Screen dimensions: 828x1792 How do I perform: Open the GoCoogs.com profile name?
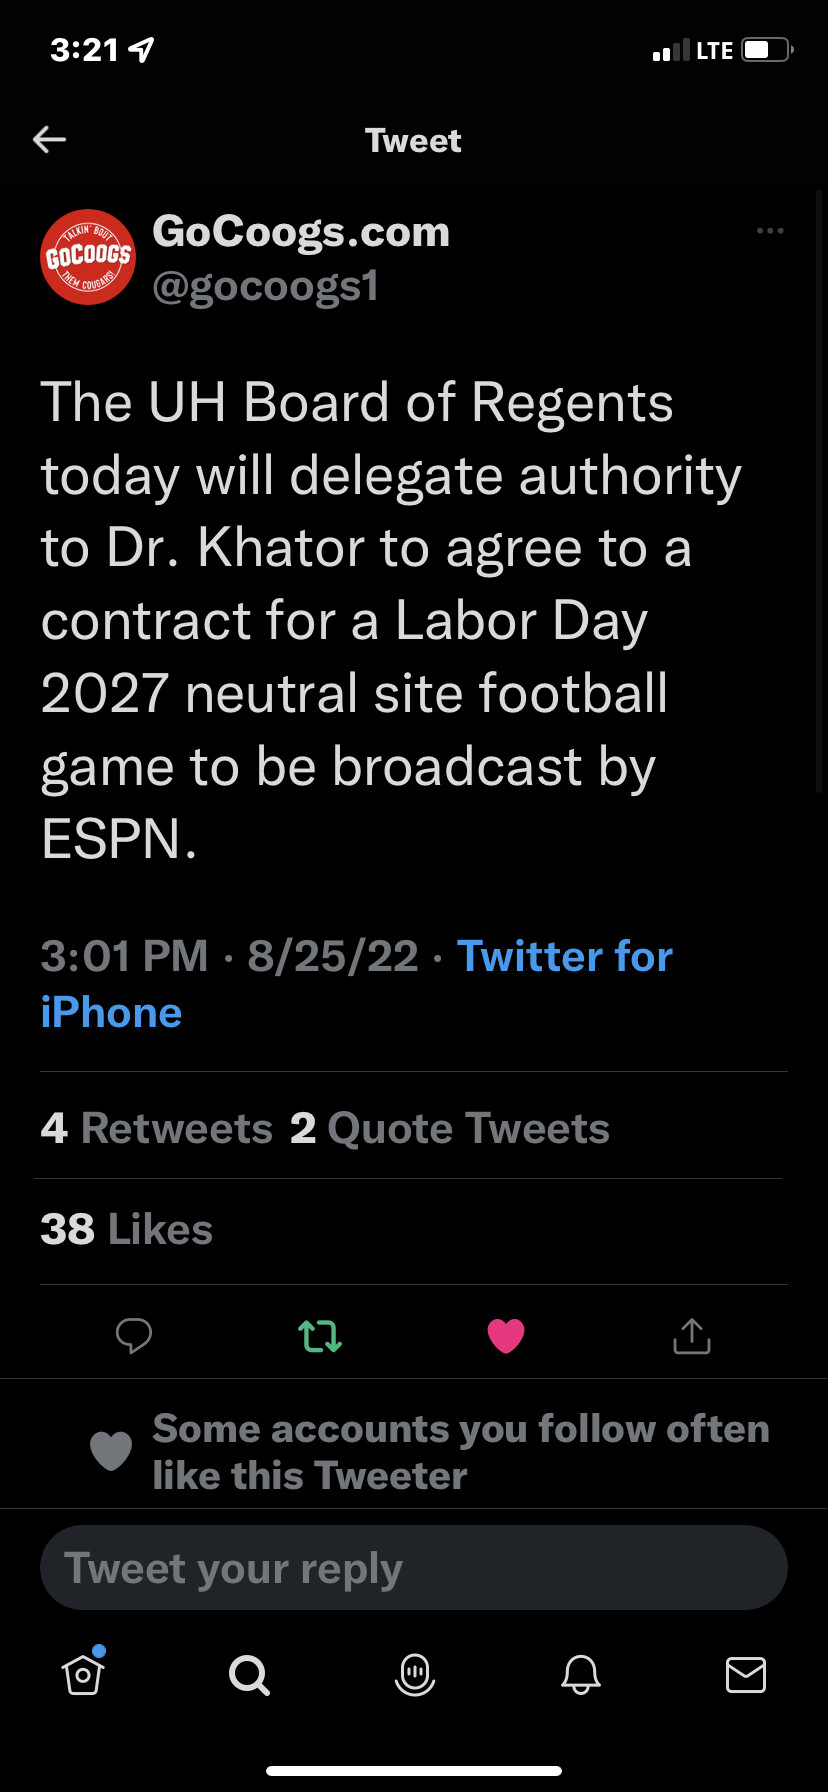tap(301, 232)
